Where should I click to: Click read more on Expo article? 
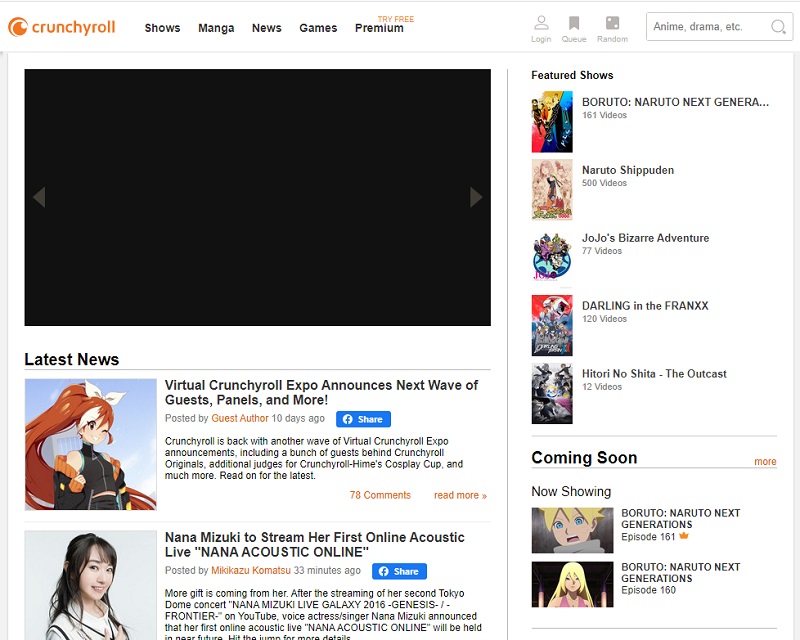(x=460, y=495)
